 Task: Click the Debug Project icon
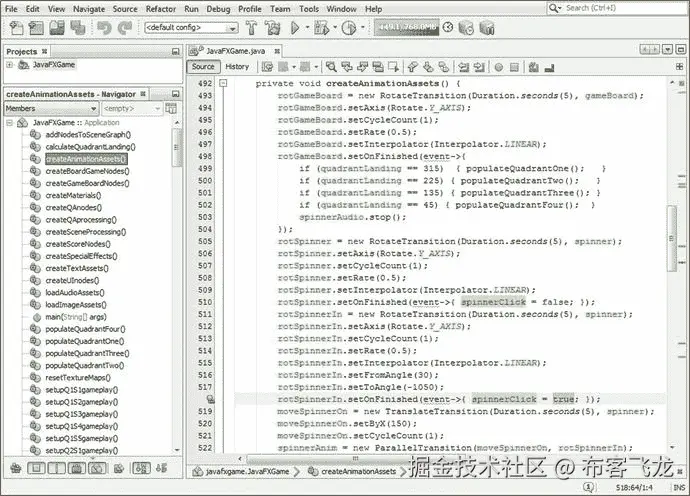(x=321, y=28)
